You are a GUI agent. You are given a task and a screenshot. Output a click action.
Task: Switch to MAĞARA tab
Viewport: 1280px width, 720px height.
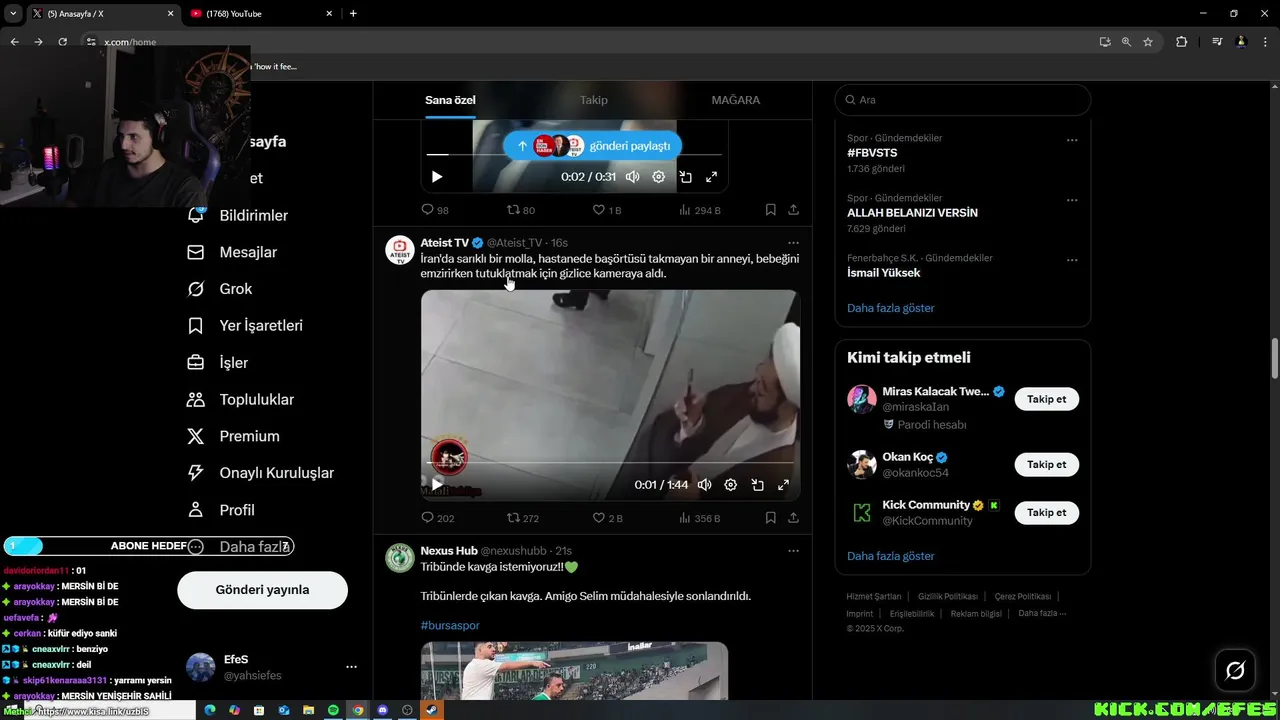tap(736, 100)
